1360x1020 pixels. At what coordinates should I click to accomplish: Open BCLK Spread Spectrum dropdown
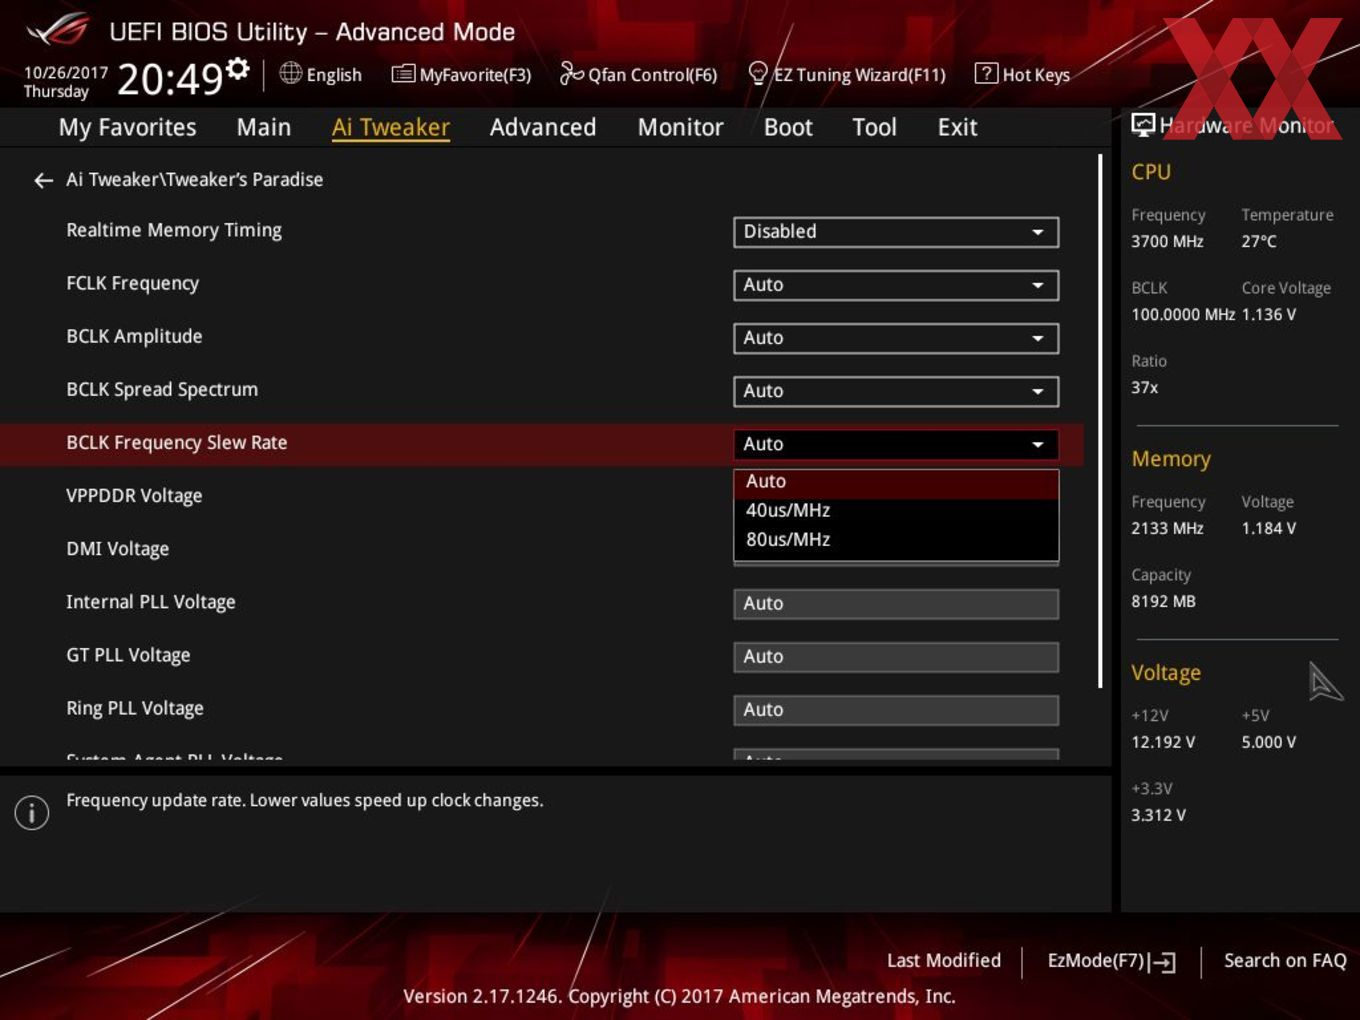click(896, 391)
